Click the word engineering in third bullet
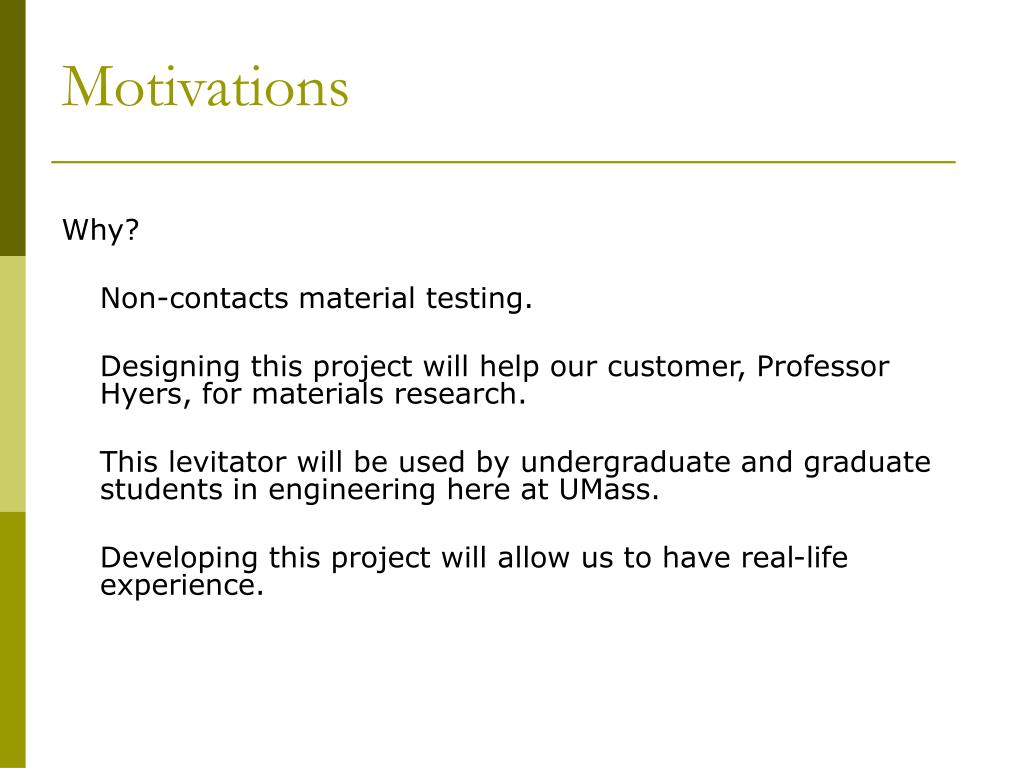Viewport: 1024px width, 768px height. (x=352, y=490)
